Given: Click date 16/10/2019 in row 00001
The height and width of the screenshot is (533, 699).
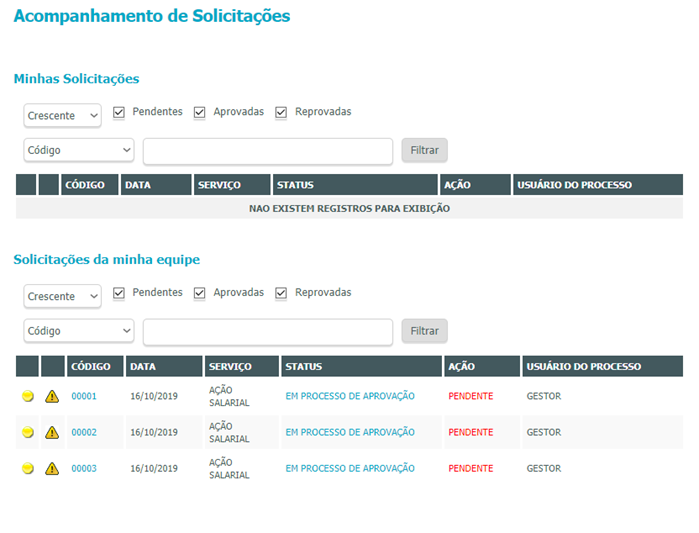Looking at the screenshot, I should tap(154, 396).
